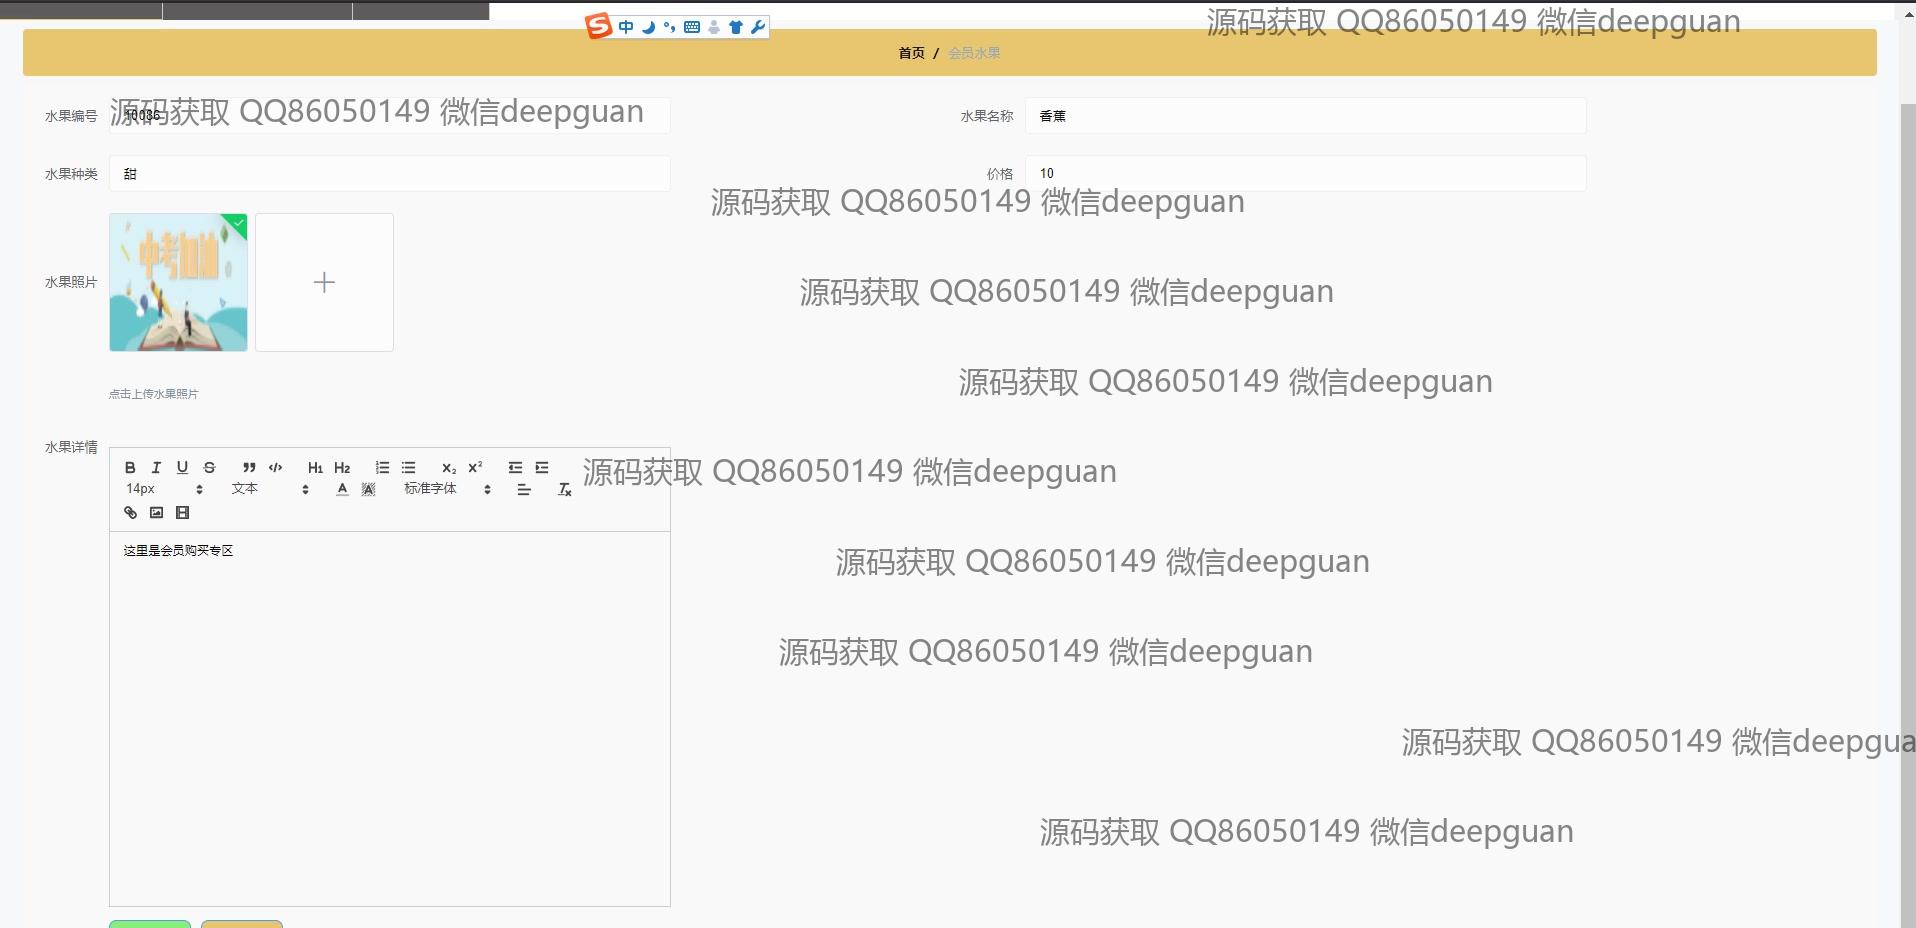The width and height of the screenshot is (1916, 928).
Task: Increase the paragraph indent
Action: (542, 467)
